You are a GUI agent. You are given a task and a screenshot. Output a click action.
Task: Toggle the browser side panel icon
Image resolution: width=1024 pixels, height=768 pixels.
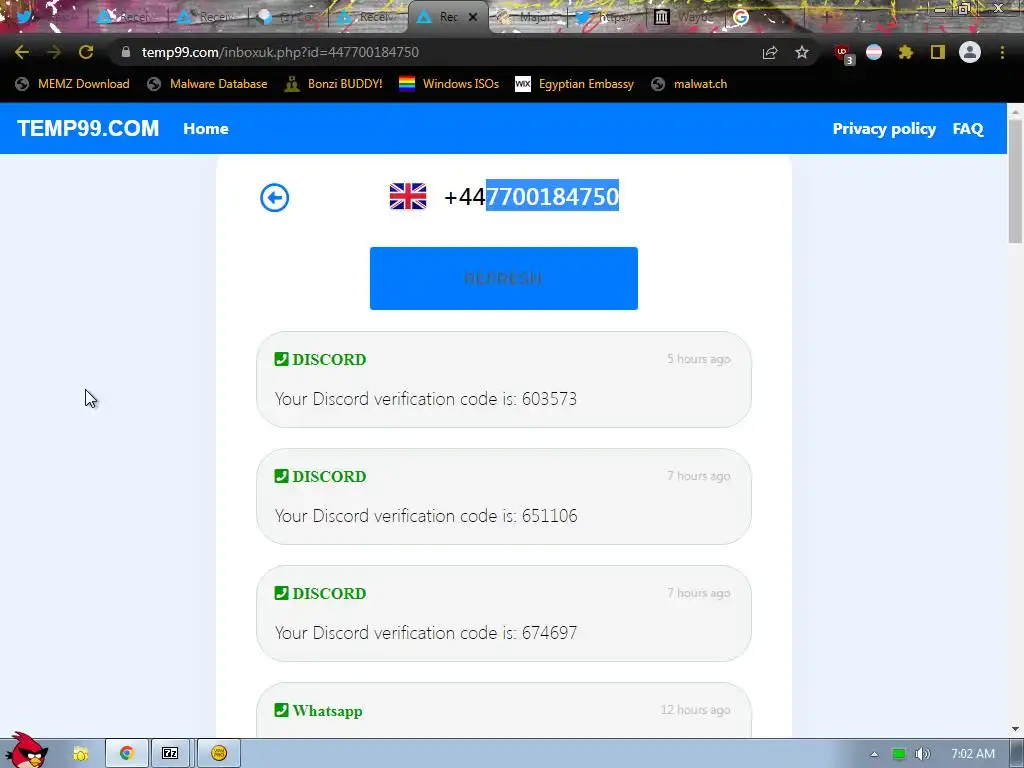(938, 52)
